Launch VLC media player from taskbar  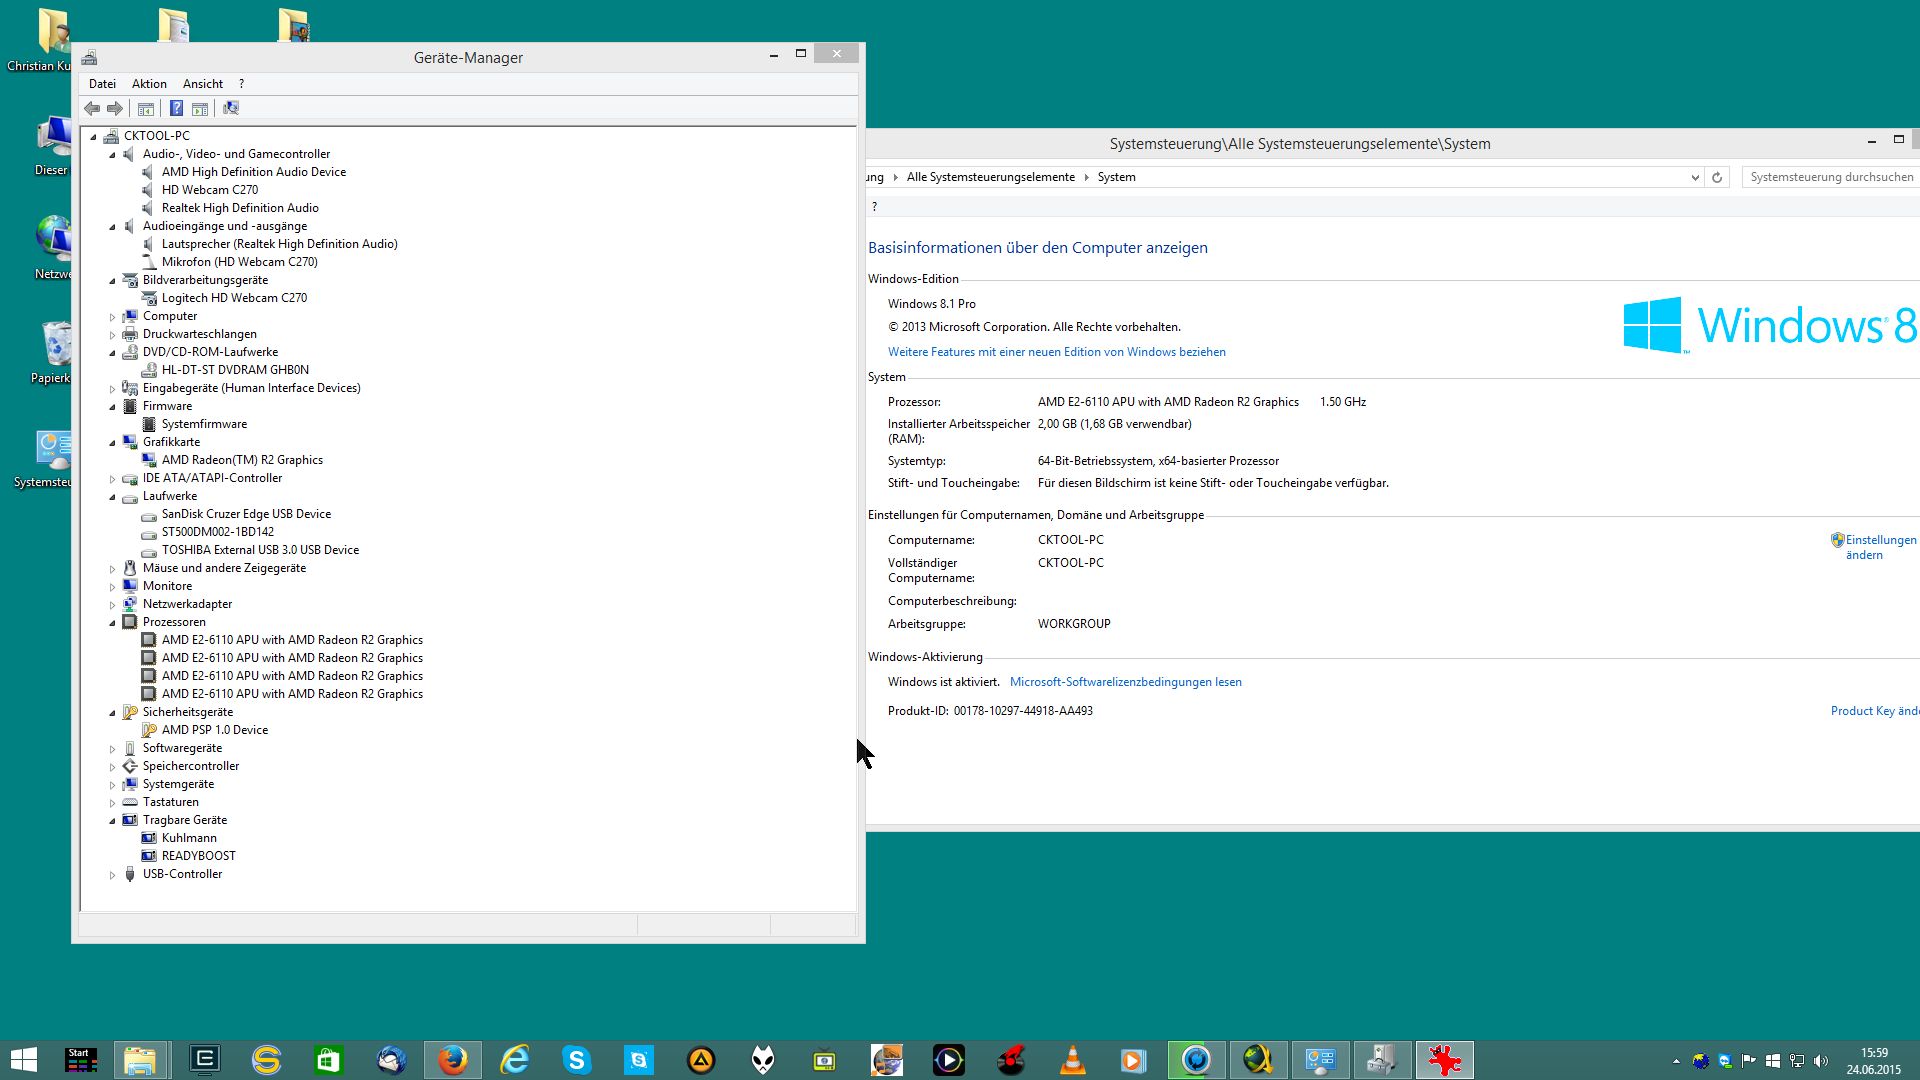click(1072, 1059)
